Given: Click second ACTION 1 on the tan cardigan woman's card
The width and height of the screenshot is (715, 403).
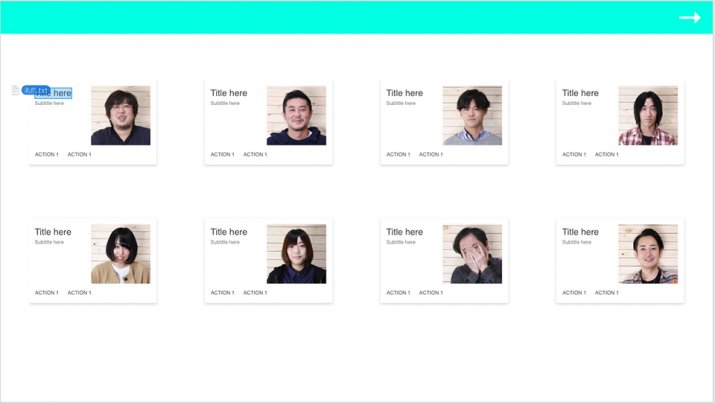Looking at the screenshot, I should [79, 293].
